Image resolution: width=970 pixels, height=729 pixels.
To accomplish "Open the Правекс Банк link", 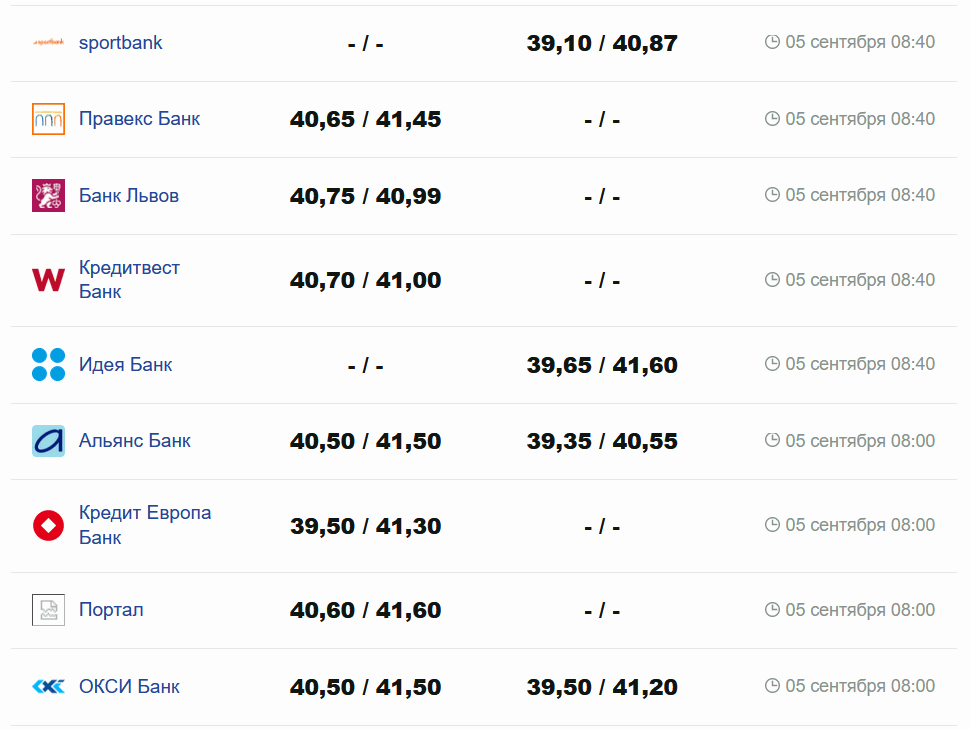I will (x=139, y=119).
